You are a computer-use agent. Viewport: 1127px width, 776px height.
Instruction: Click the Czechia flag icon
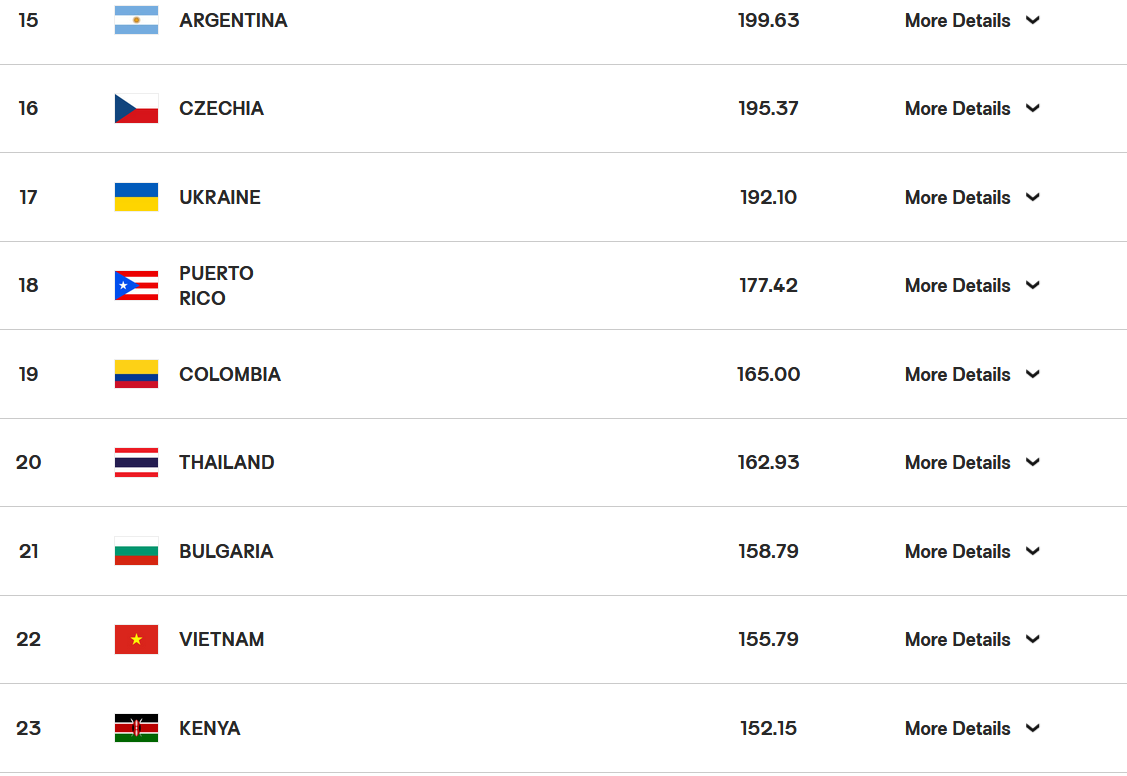click(x=137, y=108)
